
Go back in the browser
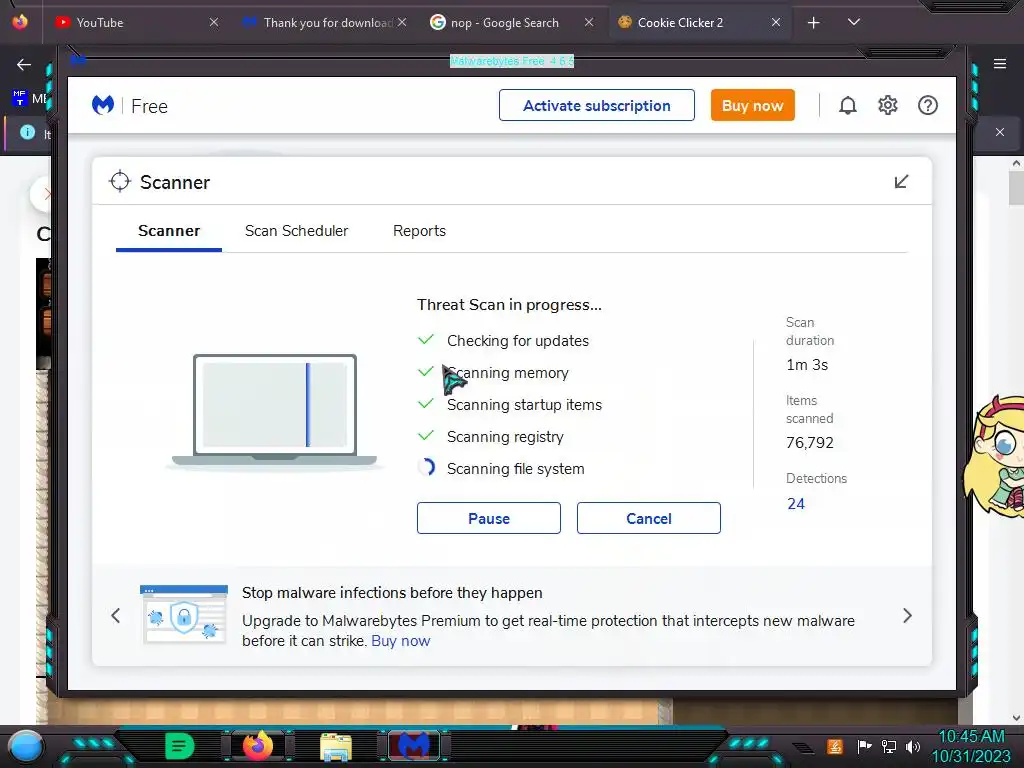coord(24,64)
